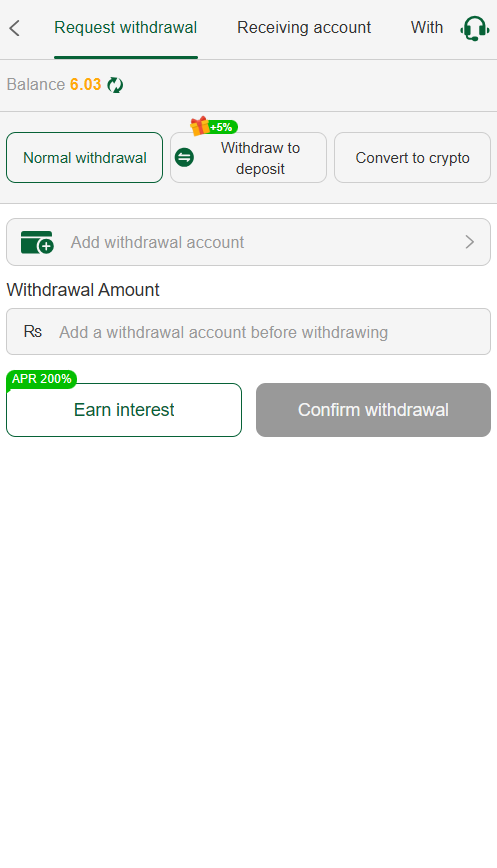Tap the +5% gift bonus badge
This screenshot has height=868, width=497.
(214, 127)
